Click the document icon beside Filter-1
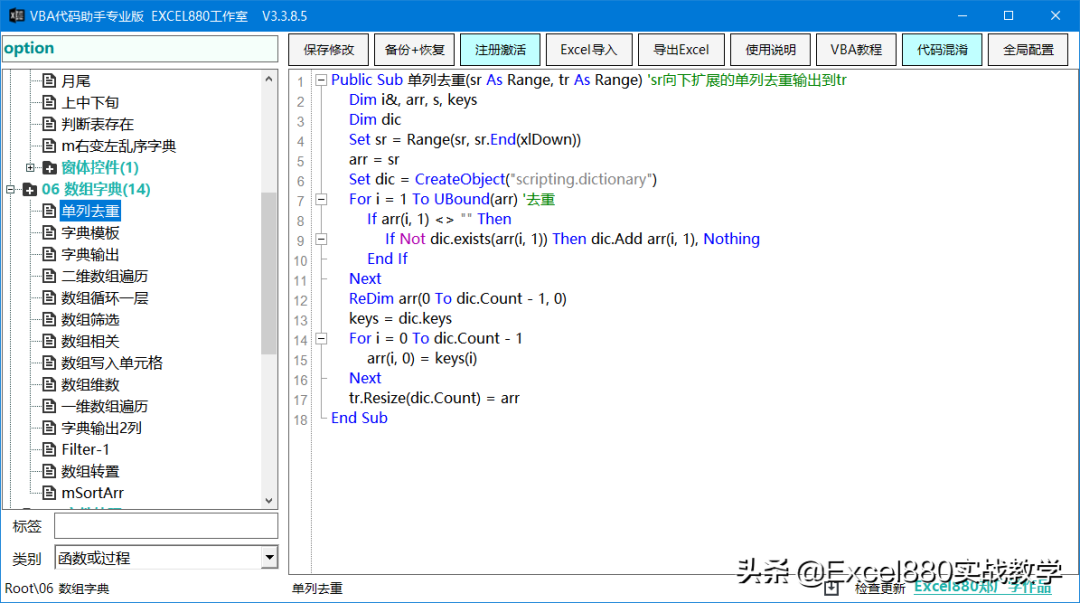 click(x=49, y=449)
